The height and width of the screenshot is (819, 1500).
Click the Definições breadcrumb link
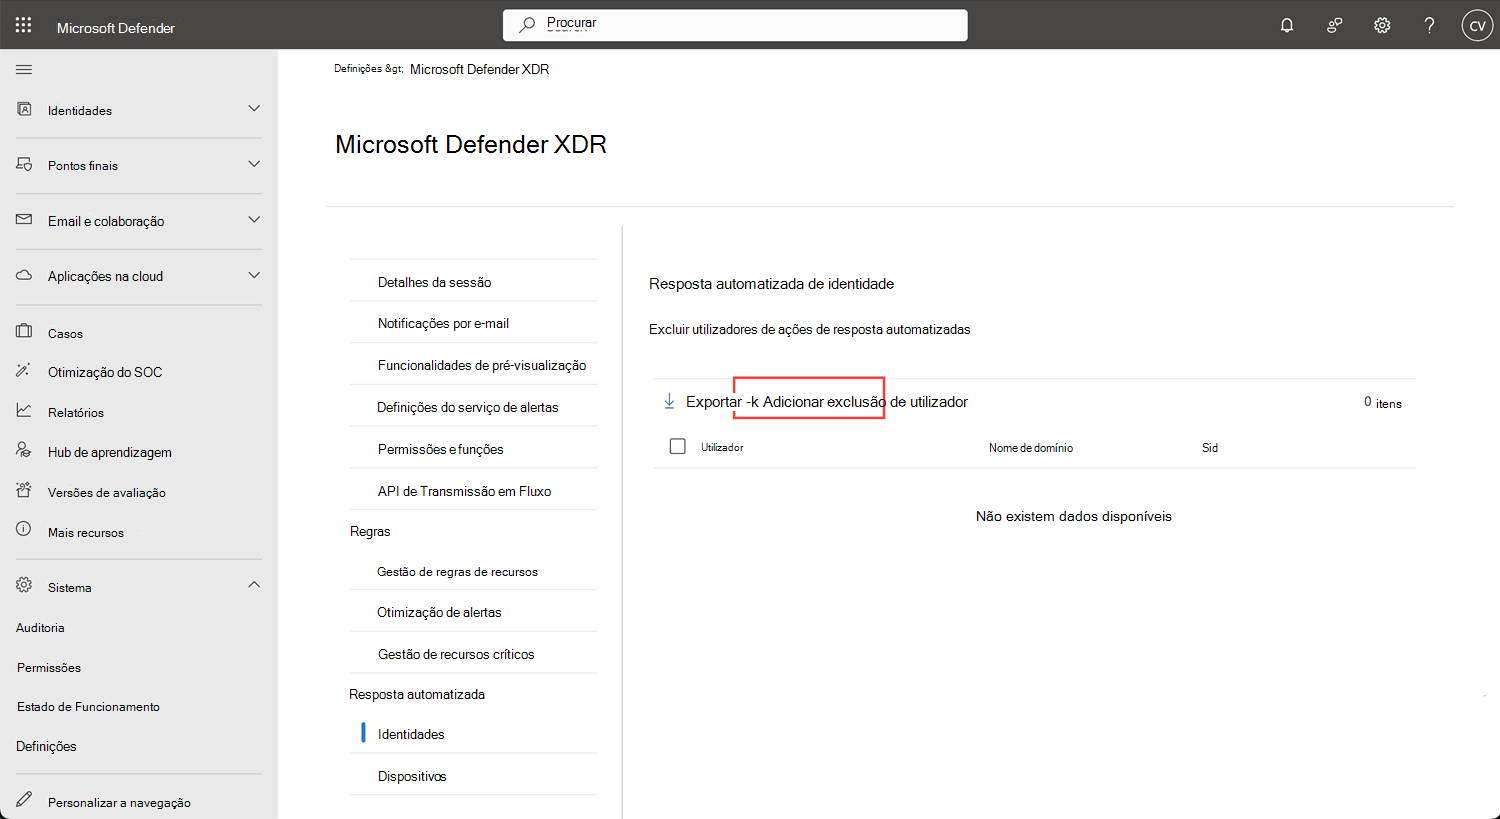point(358,69)
